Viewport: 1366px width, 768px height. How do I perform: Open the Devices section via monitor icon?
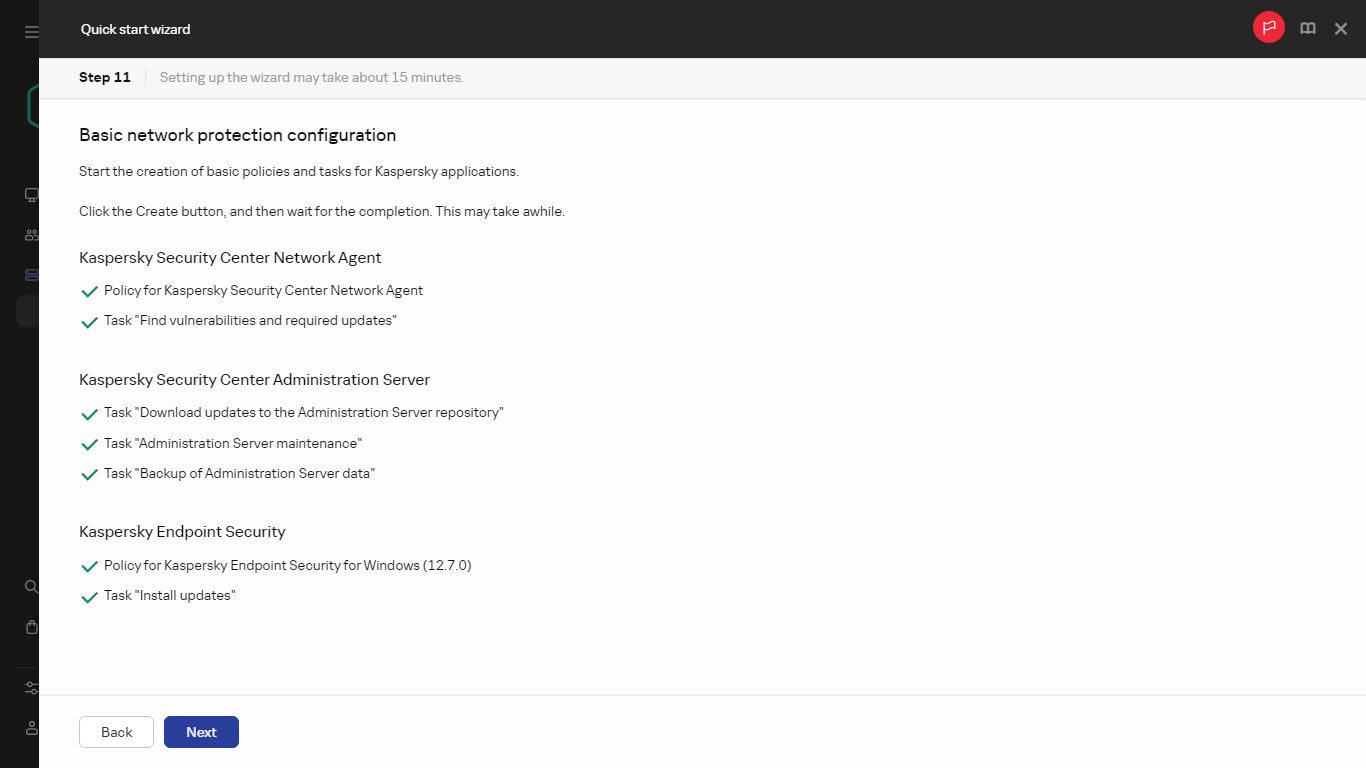click(x=30, y=194)
